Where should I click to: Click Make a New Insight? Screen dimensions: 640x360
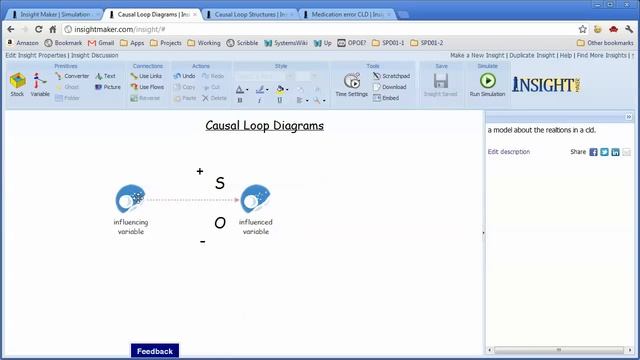(x=477, y=55)
